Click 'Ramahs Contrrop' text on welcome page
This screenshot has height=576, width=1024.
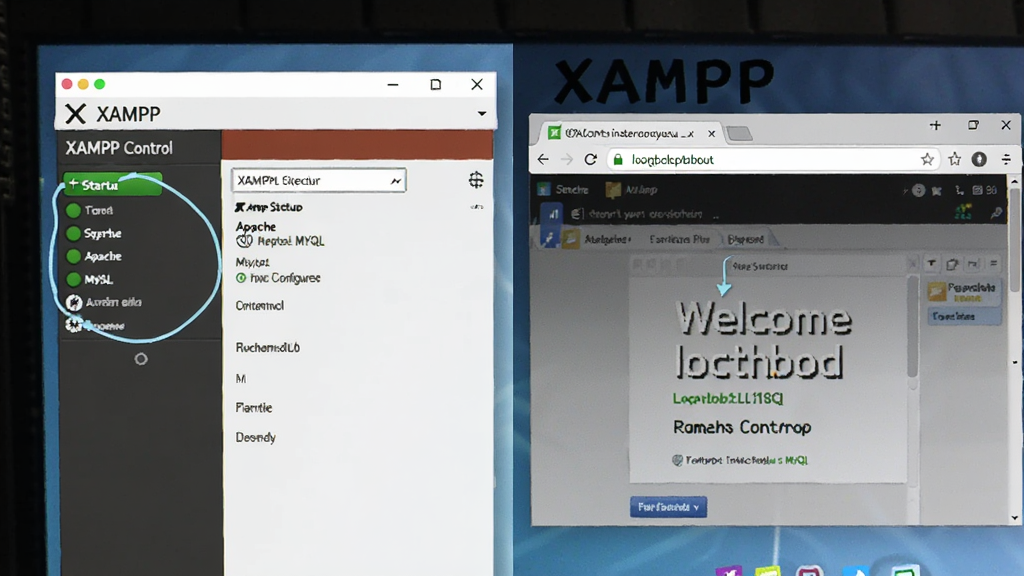point(742,427)
